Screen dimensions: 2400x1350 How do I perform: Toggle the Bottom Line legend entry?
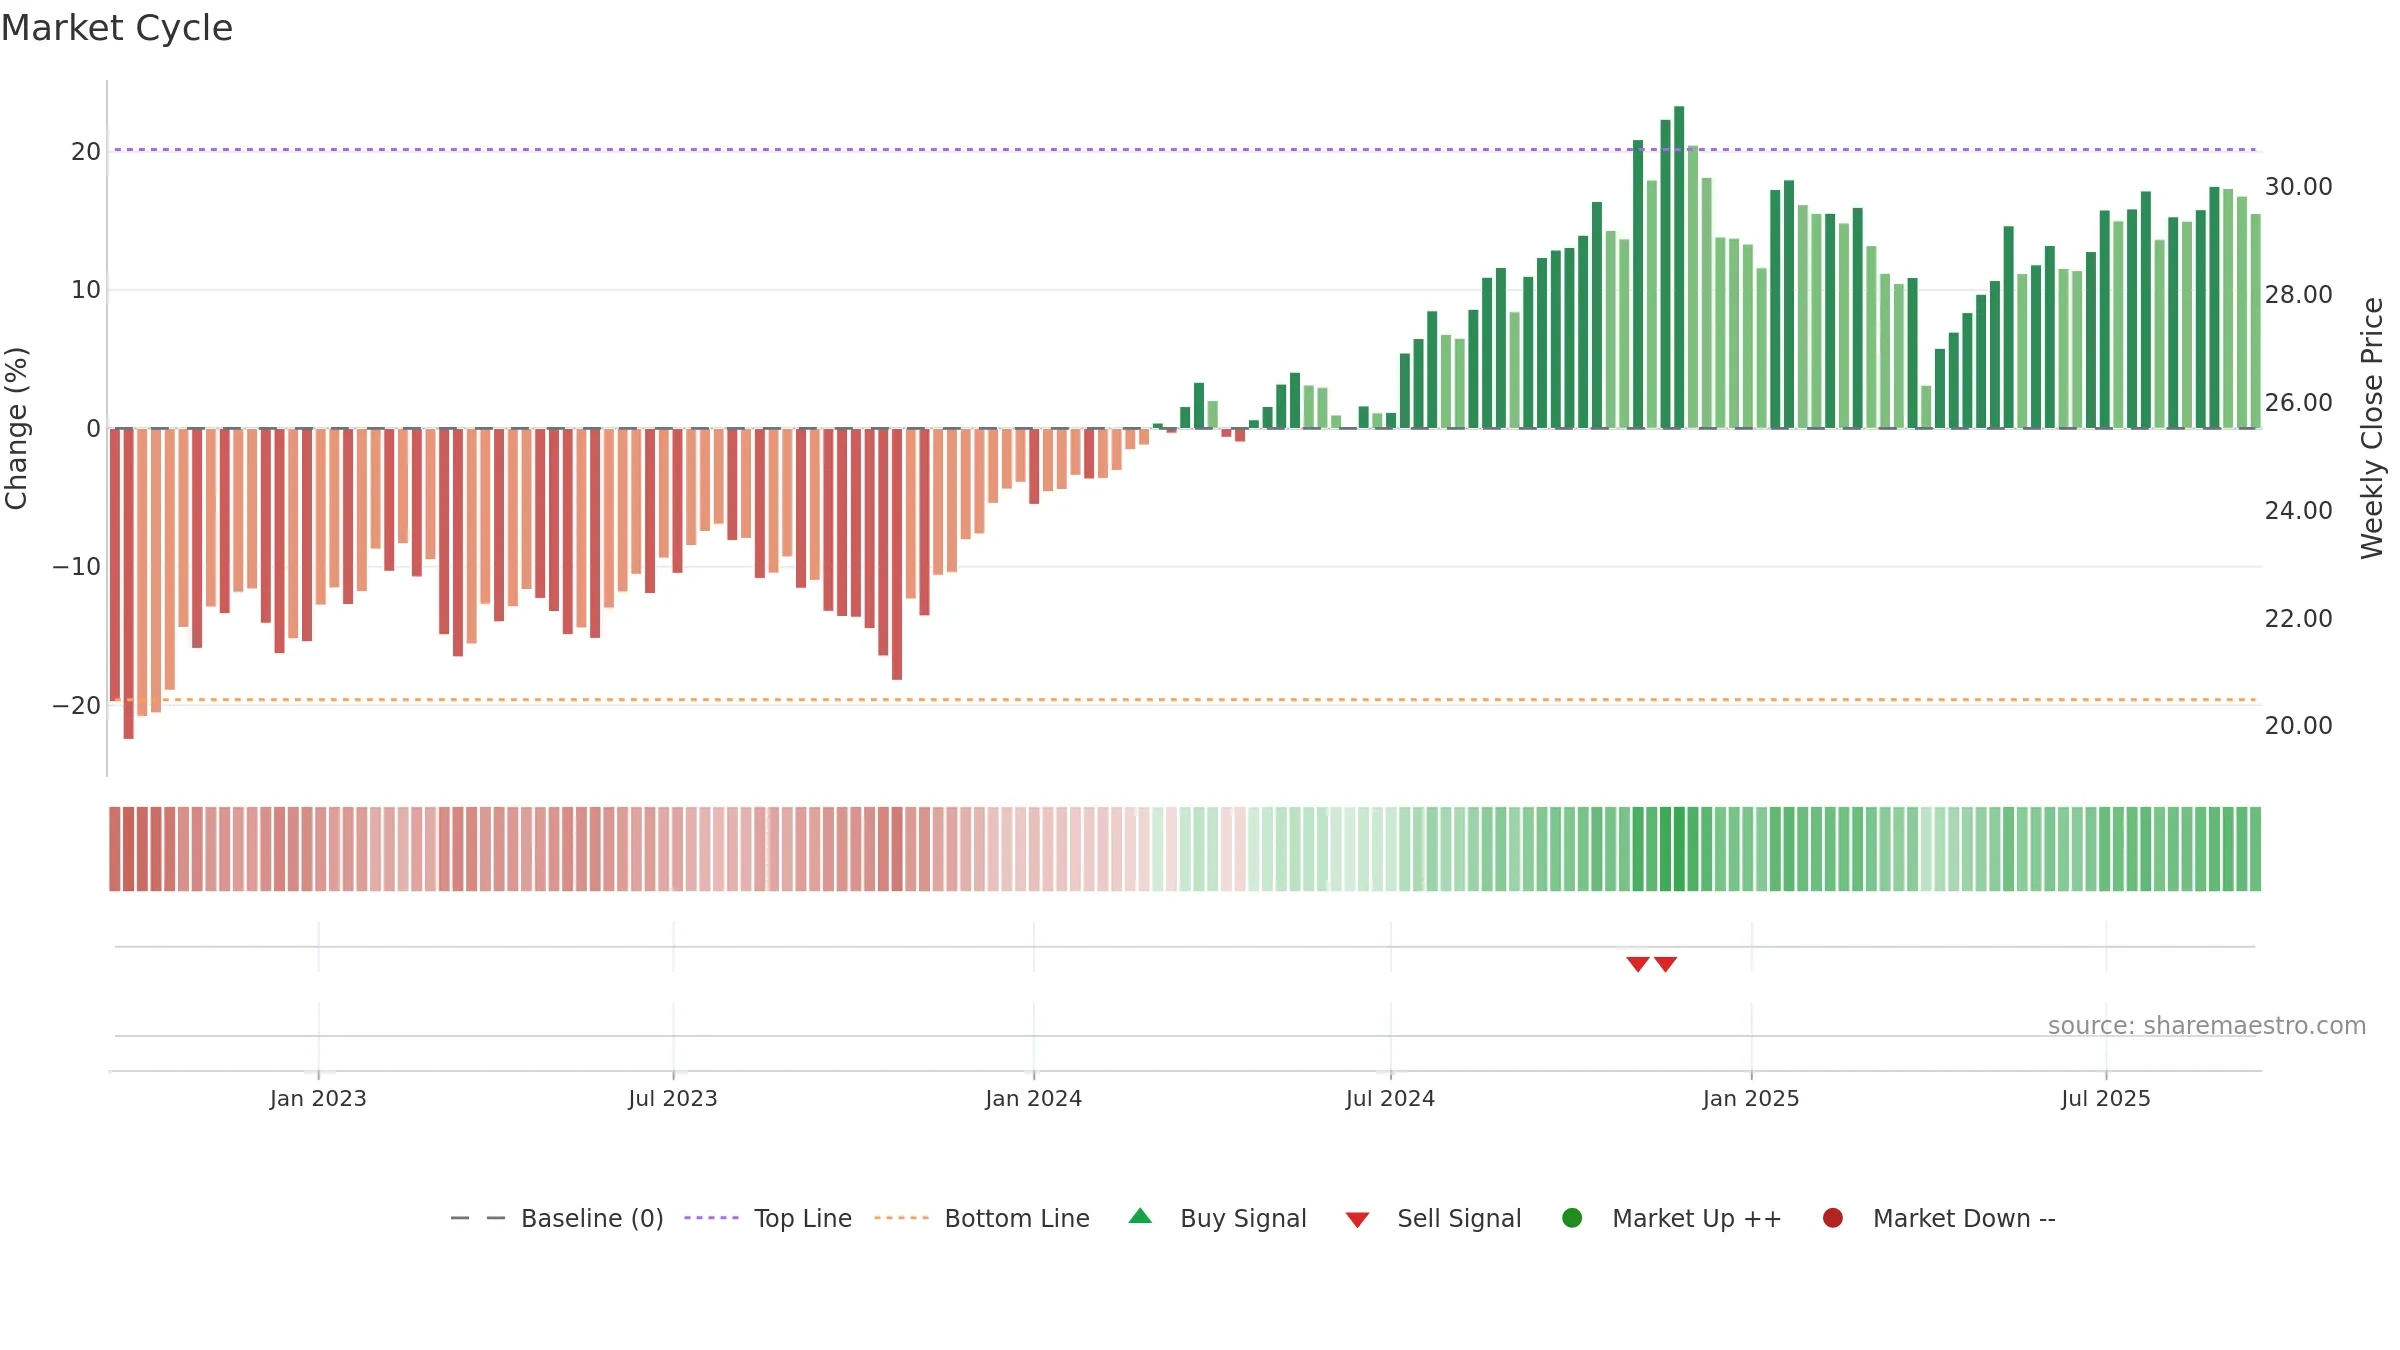coord(982,1218)
